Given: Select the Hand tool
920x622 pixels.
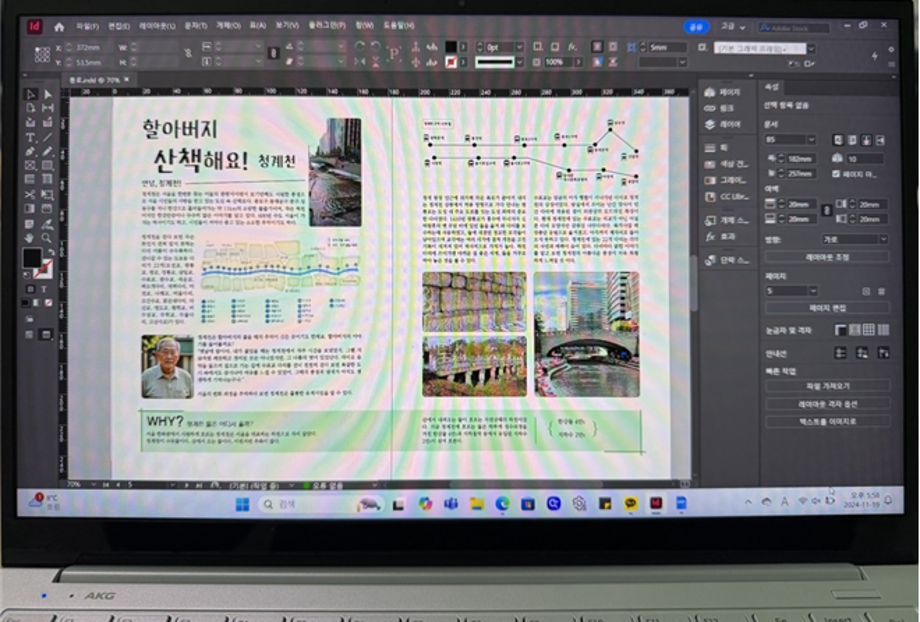Looking at the screenshot, I should [x=30, y=238].
